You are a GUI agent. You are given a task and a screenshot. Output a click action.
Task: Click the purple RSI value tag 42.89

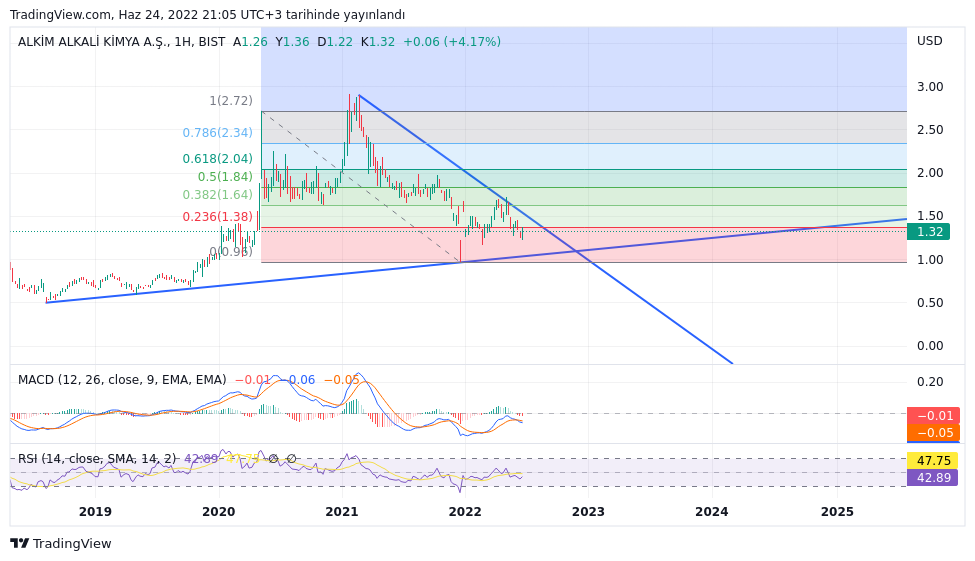pyautogui.click(x=933, y=478)
